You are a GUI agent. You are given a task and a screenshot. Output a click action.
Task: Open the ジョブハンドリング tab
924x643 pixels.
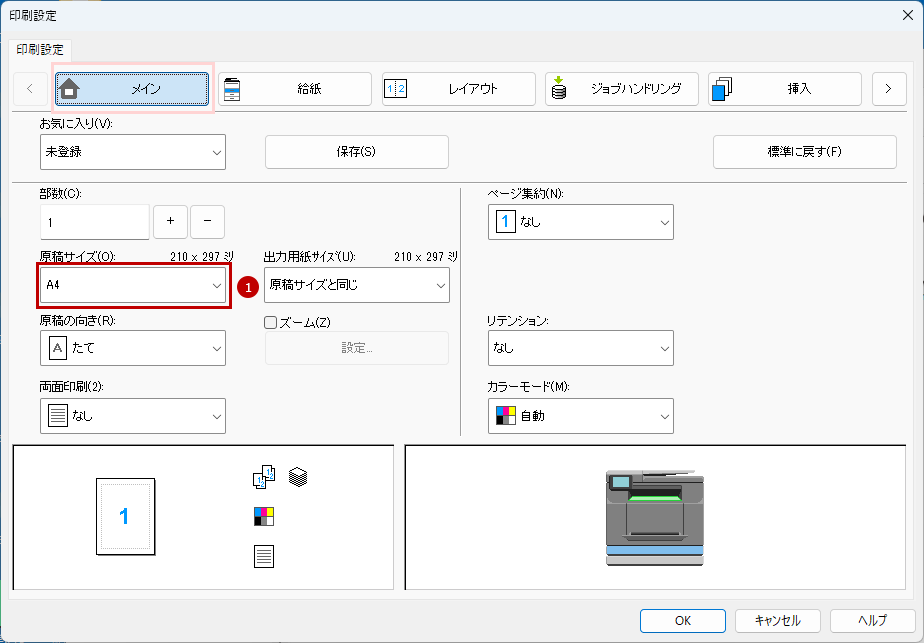point(621,89)
